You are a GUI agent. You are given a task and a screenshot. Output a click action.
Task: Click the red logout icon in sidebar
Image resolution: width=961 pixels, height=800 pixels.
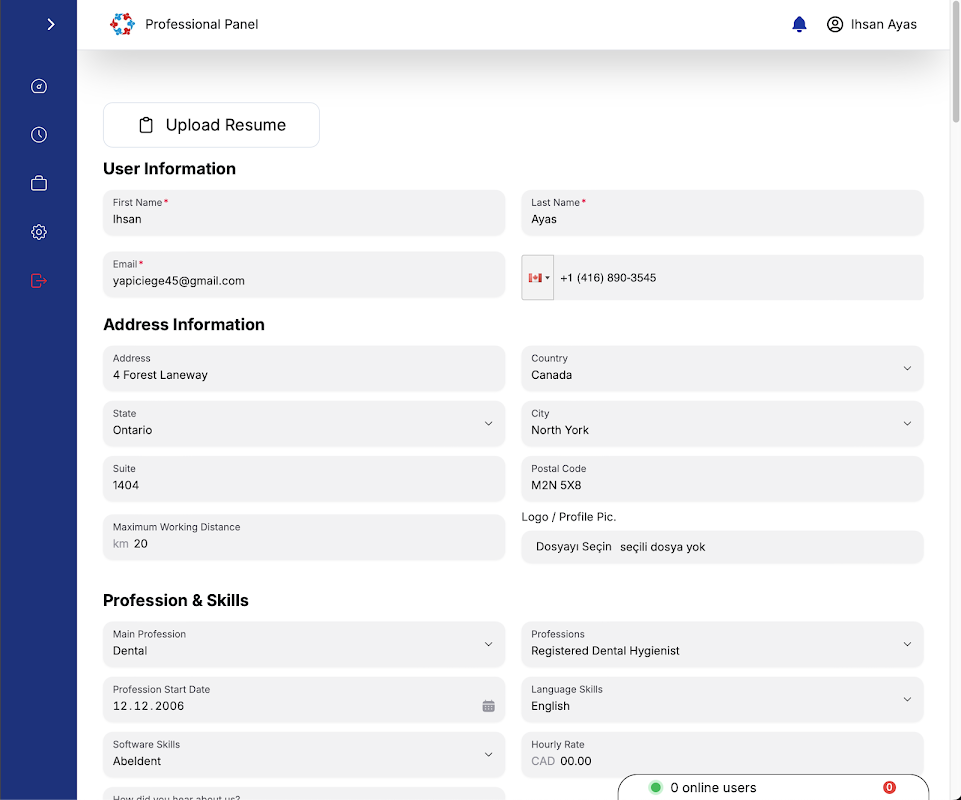coord(39,280)
